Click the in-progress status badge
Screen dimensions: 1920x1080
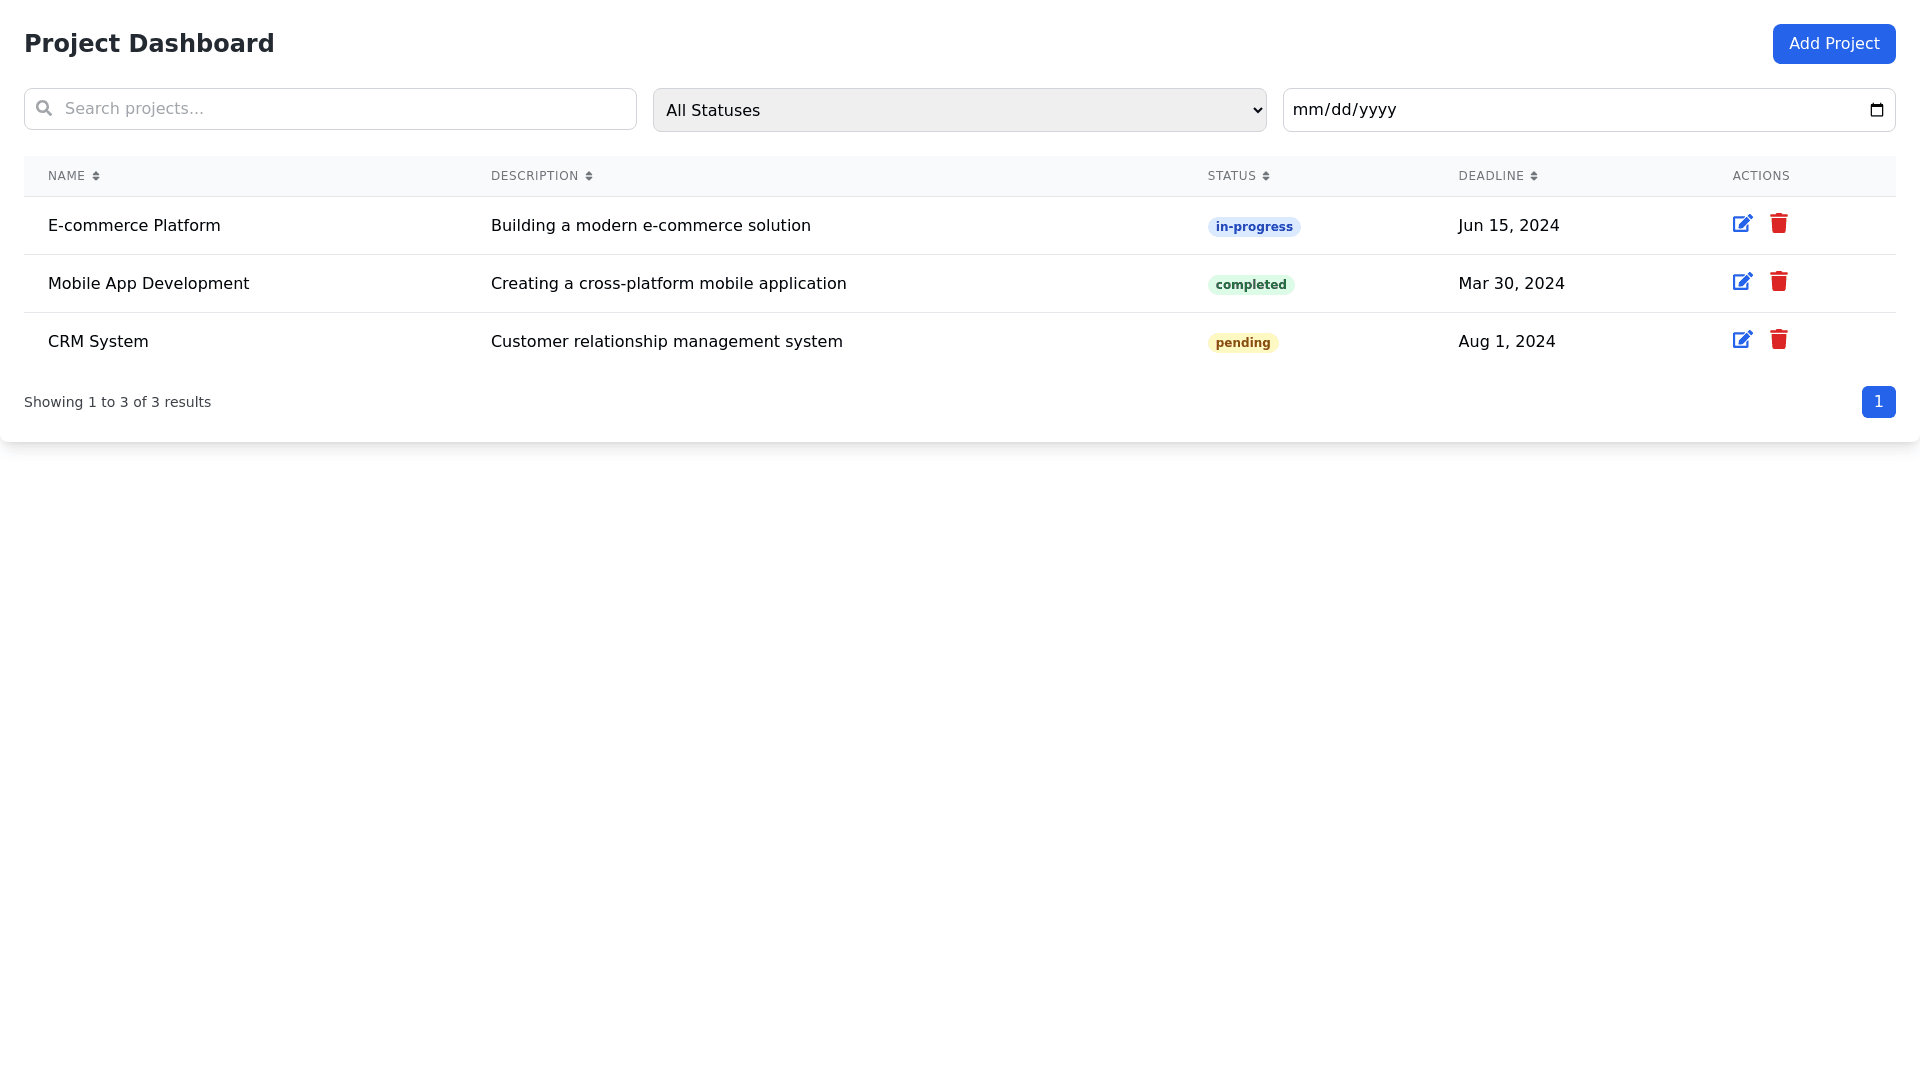[1253, 227]
